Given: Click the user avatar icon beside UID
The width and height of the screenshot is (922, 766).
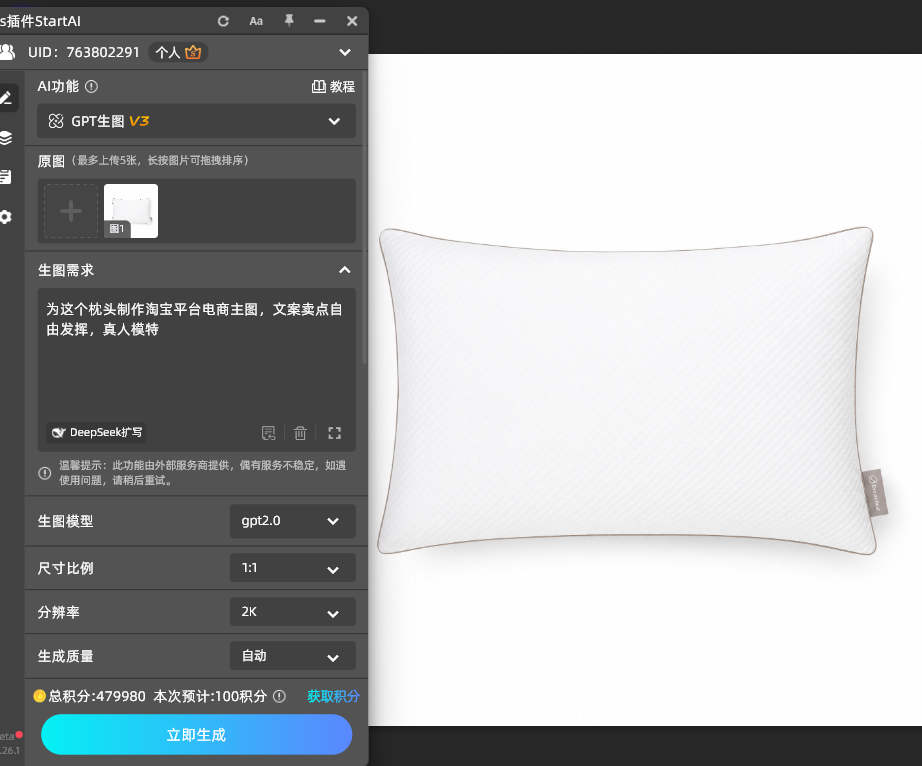Looking at the screenshot, I should (7, 52).
